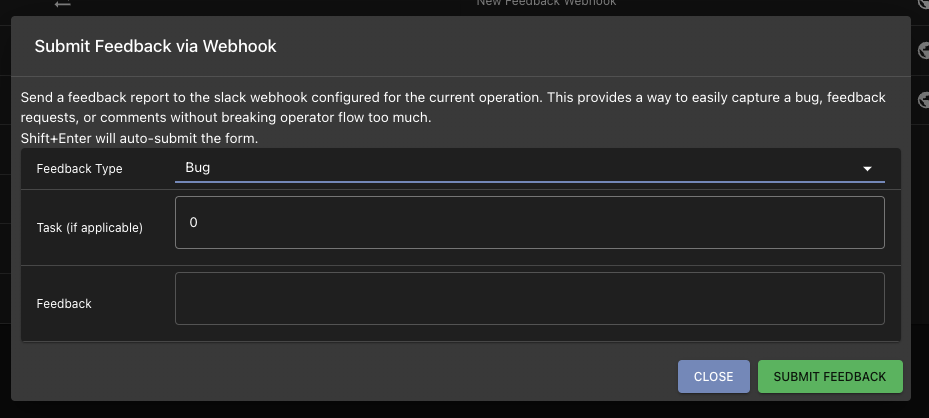929x418 pixels.
Task: Click the Feedback Type label
Action: (x=79, y=169)
